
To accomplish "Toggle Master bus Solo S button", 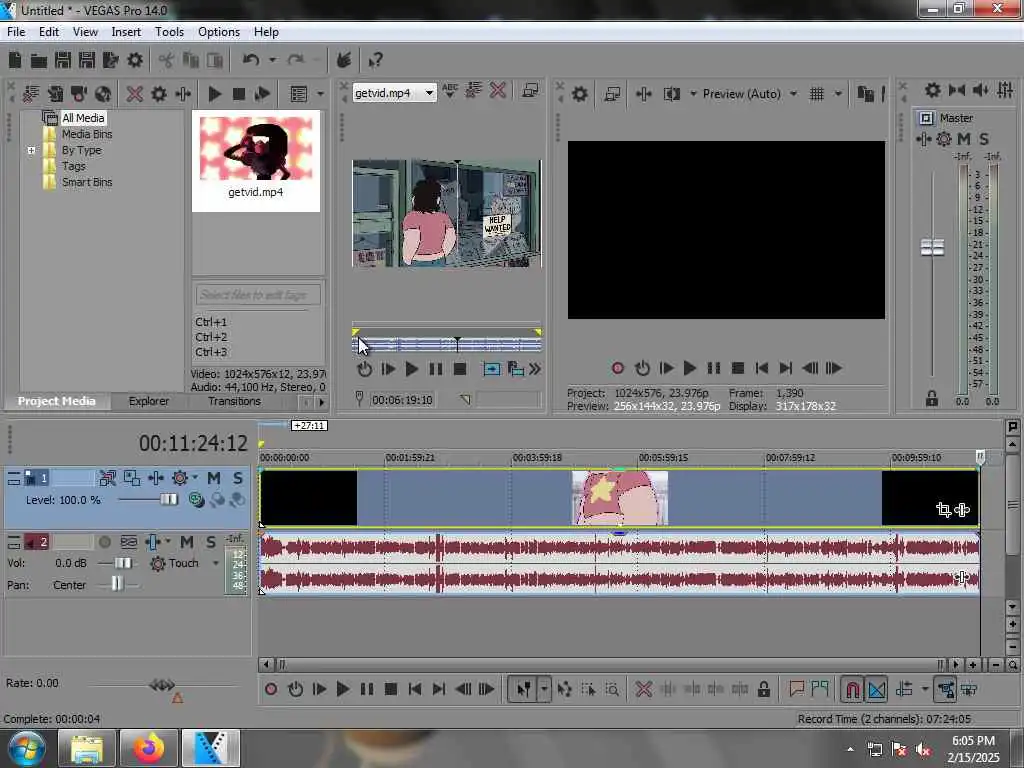I will click(x=984, y=138).
